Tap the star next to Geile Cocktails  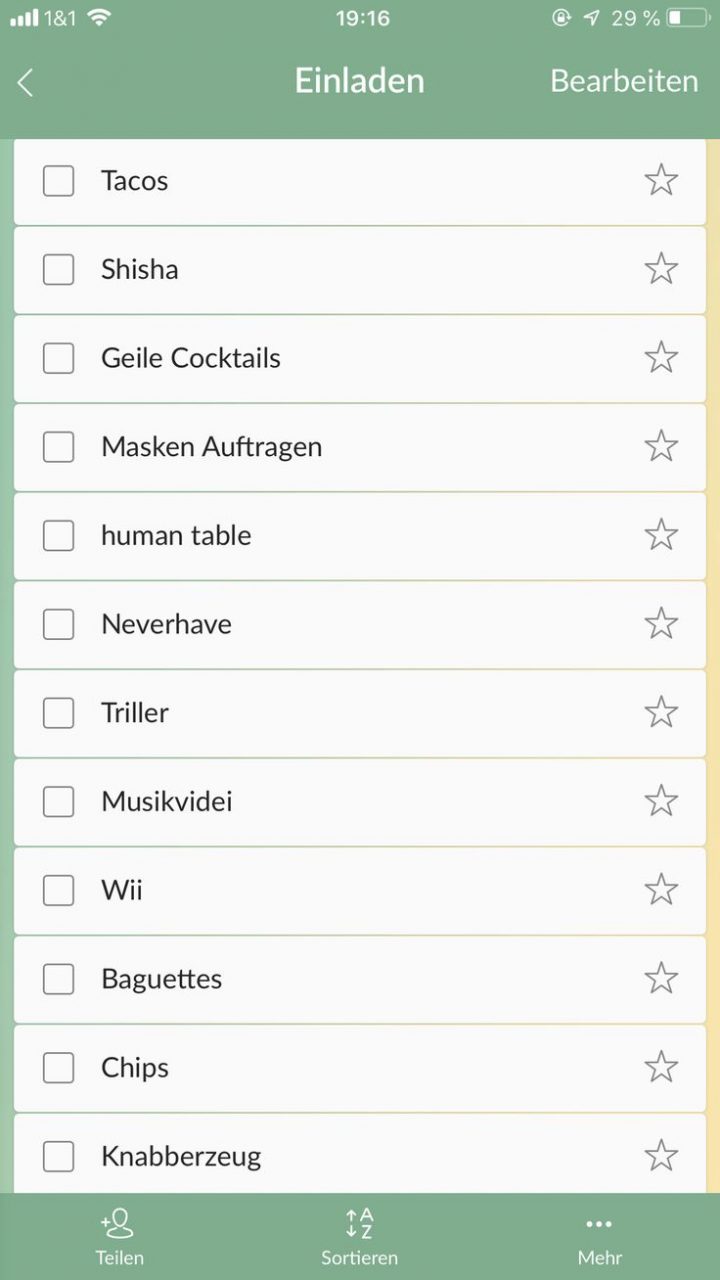coord(661,358)
